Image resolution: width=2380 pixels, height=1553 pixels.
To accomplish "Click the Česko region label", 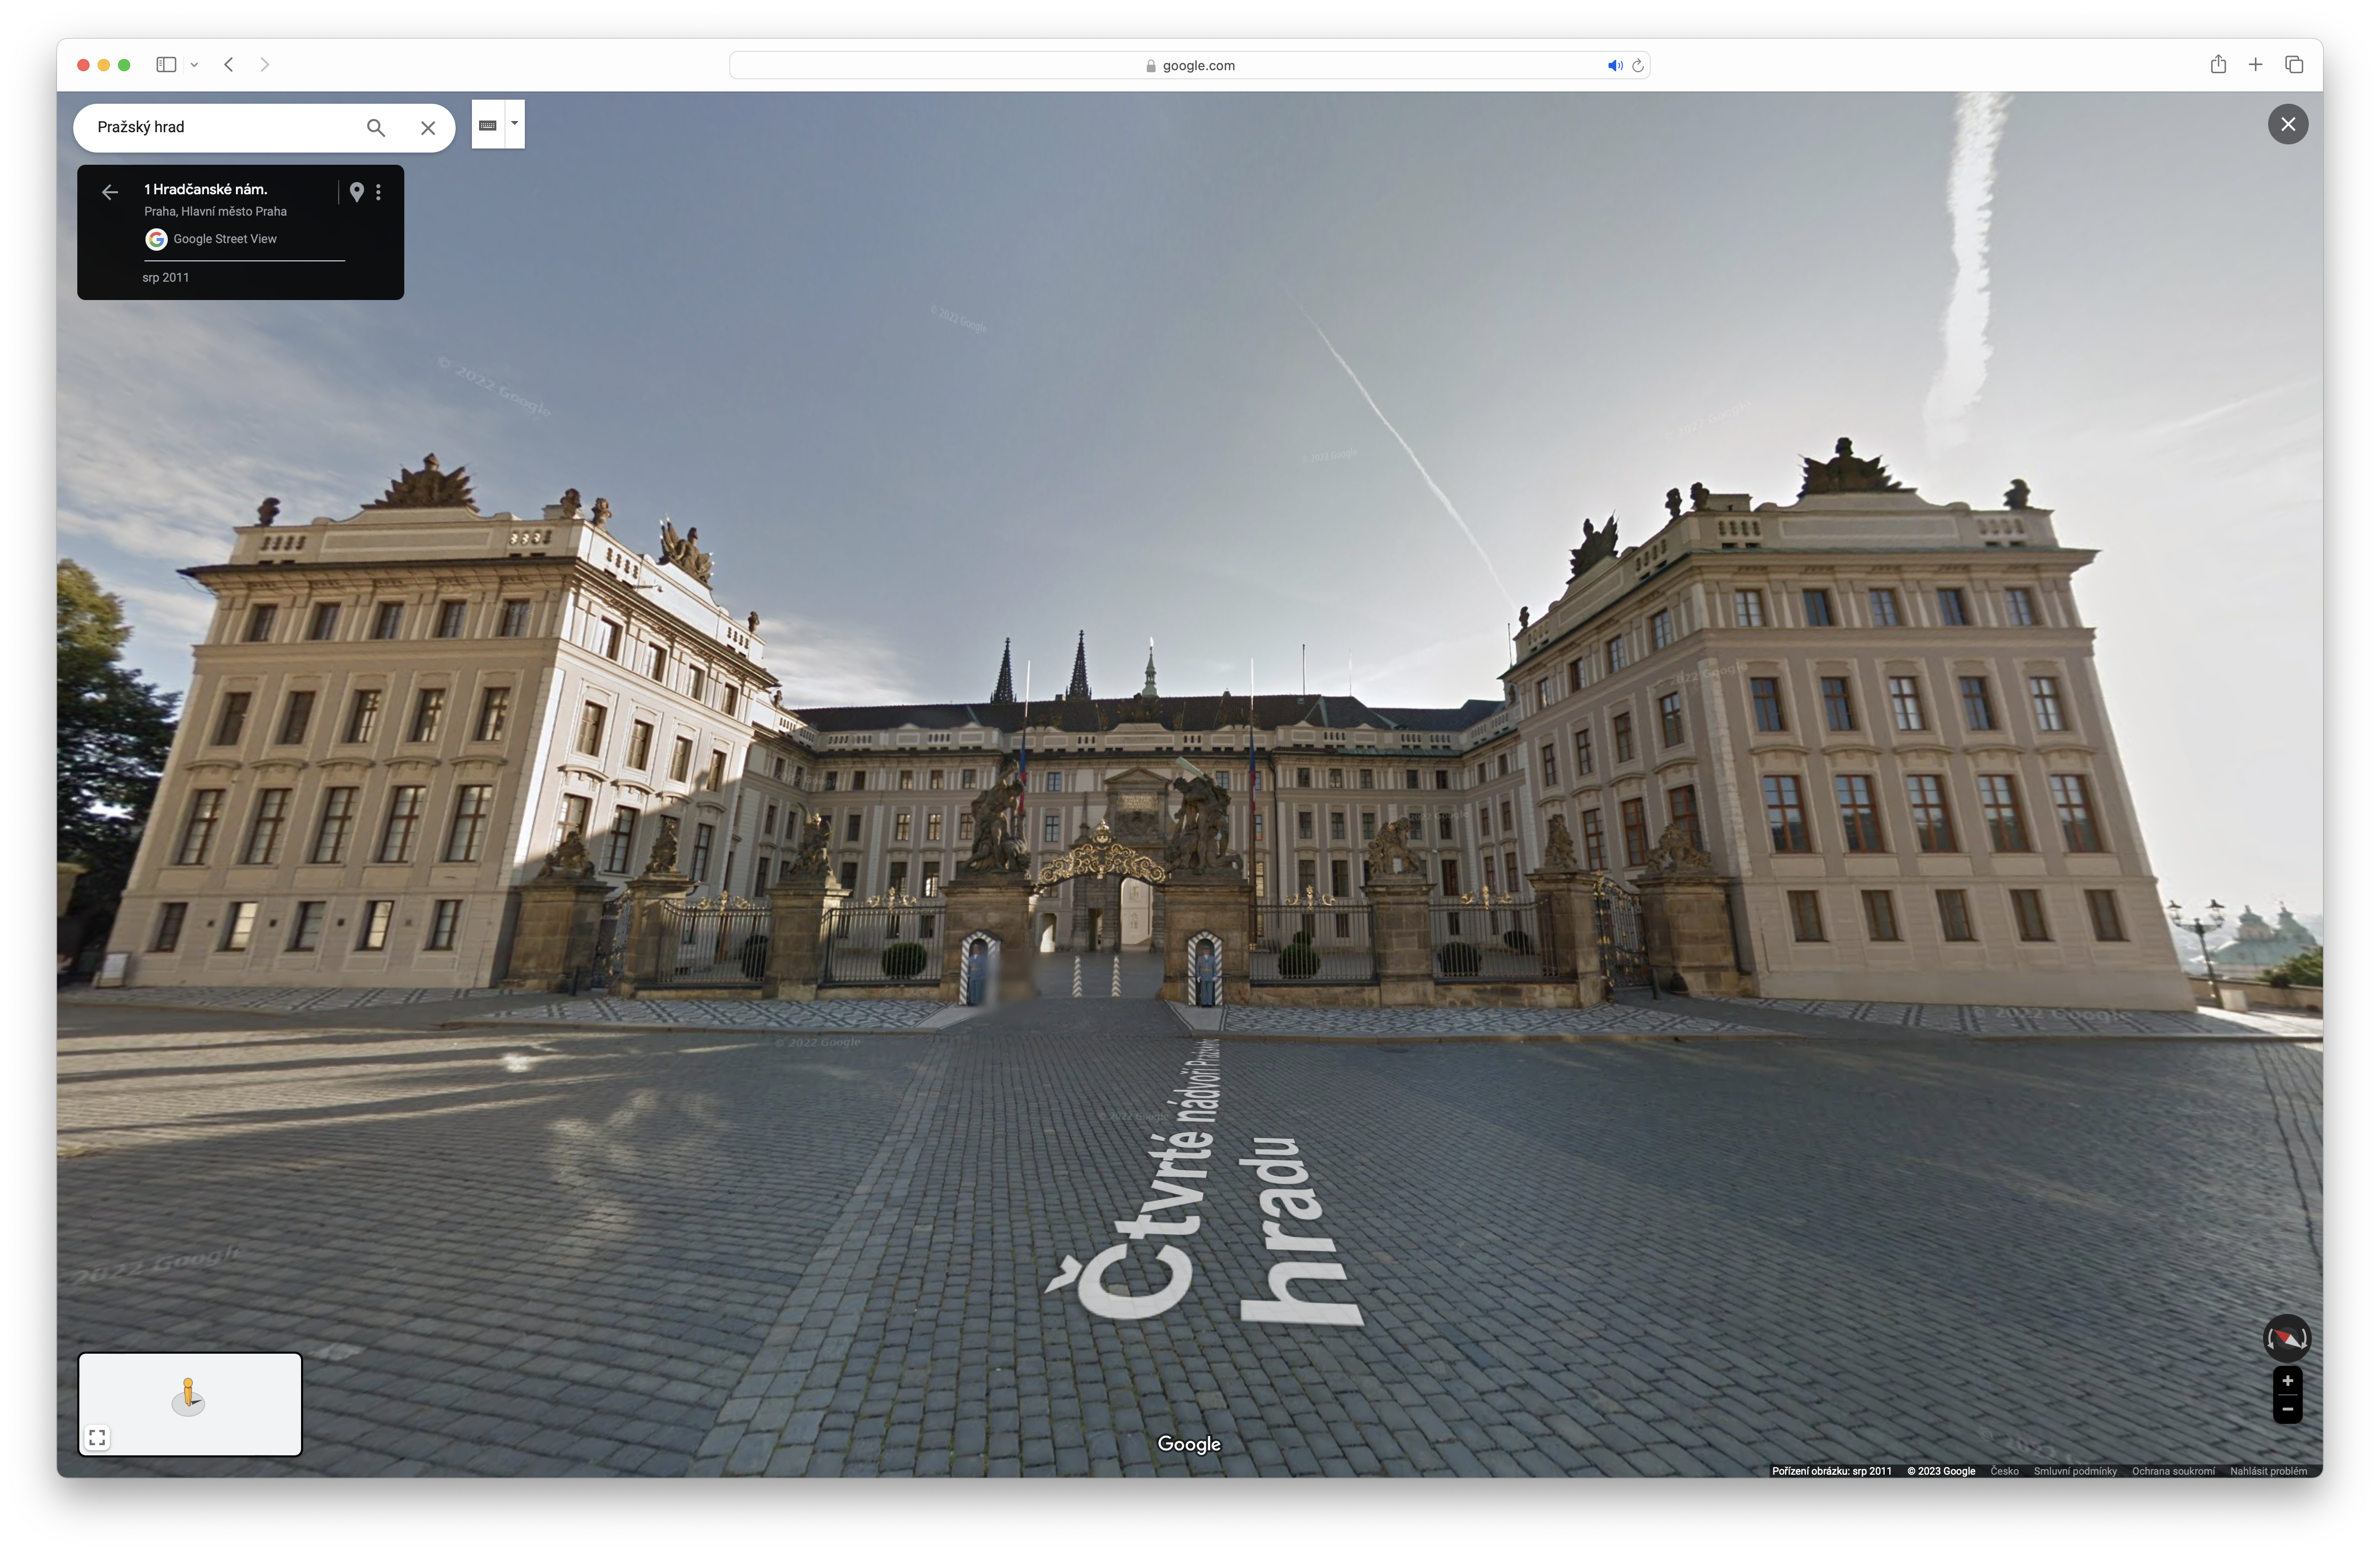I will click(2003, 1471).
